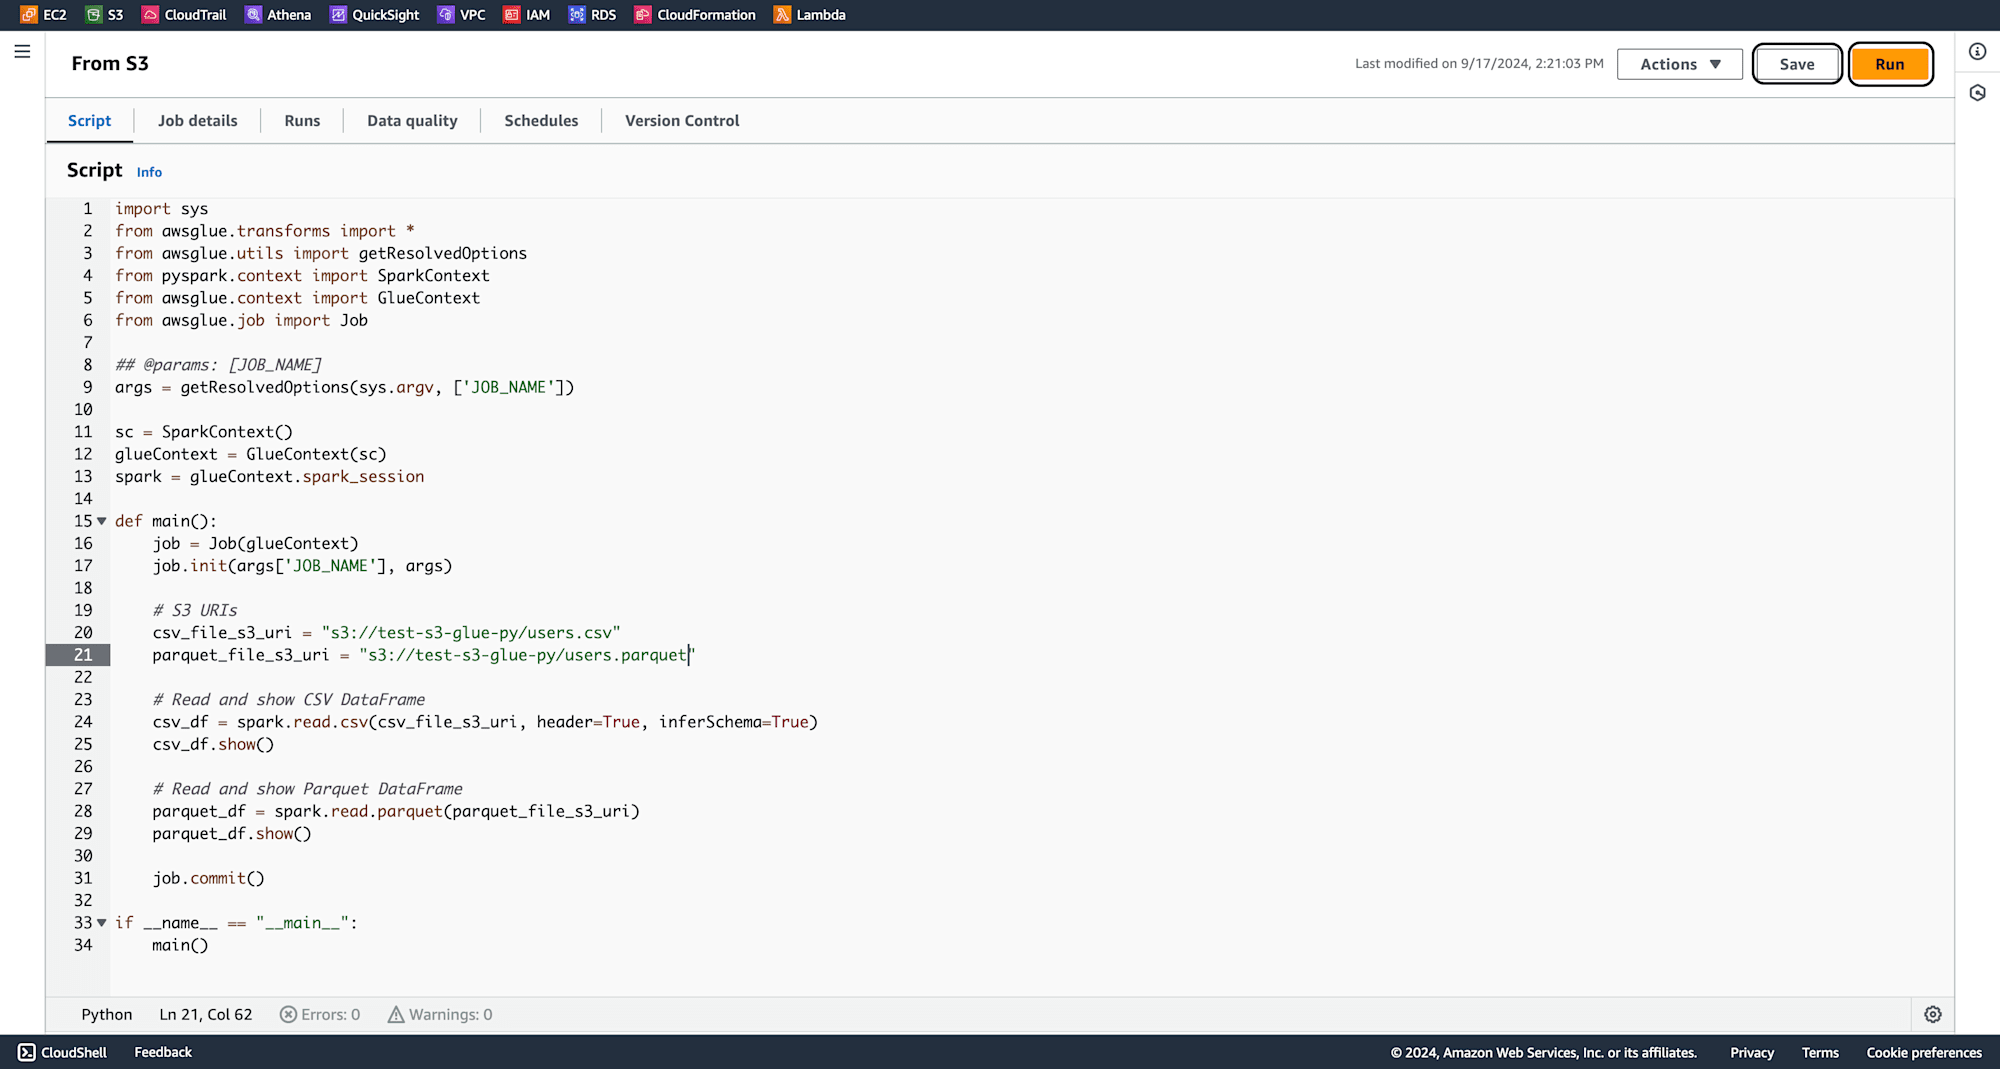Screen dimensions: 2000x1069
Task: Open the Actions dropdown
Action: tap(1680, 64)
